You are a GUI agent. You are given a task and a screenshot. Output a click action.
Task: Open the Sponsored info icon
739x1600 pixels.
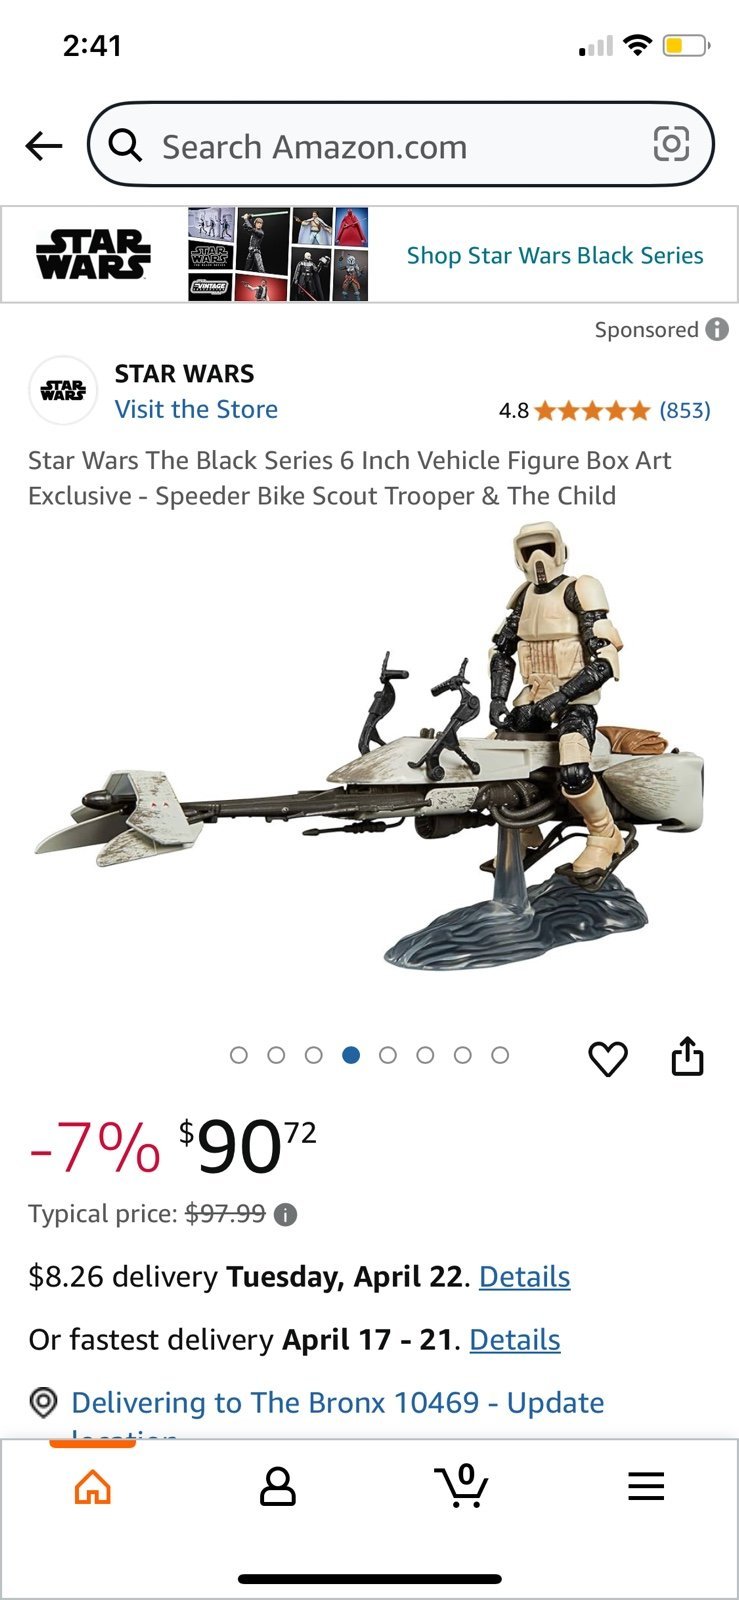pos(717,329)
